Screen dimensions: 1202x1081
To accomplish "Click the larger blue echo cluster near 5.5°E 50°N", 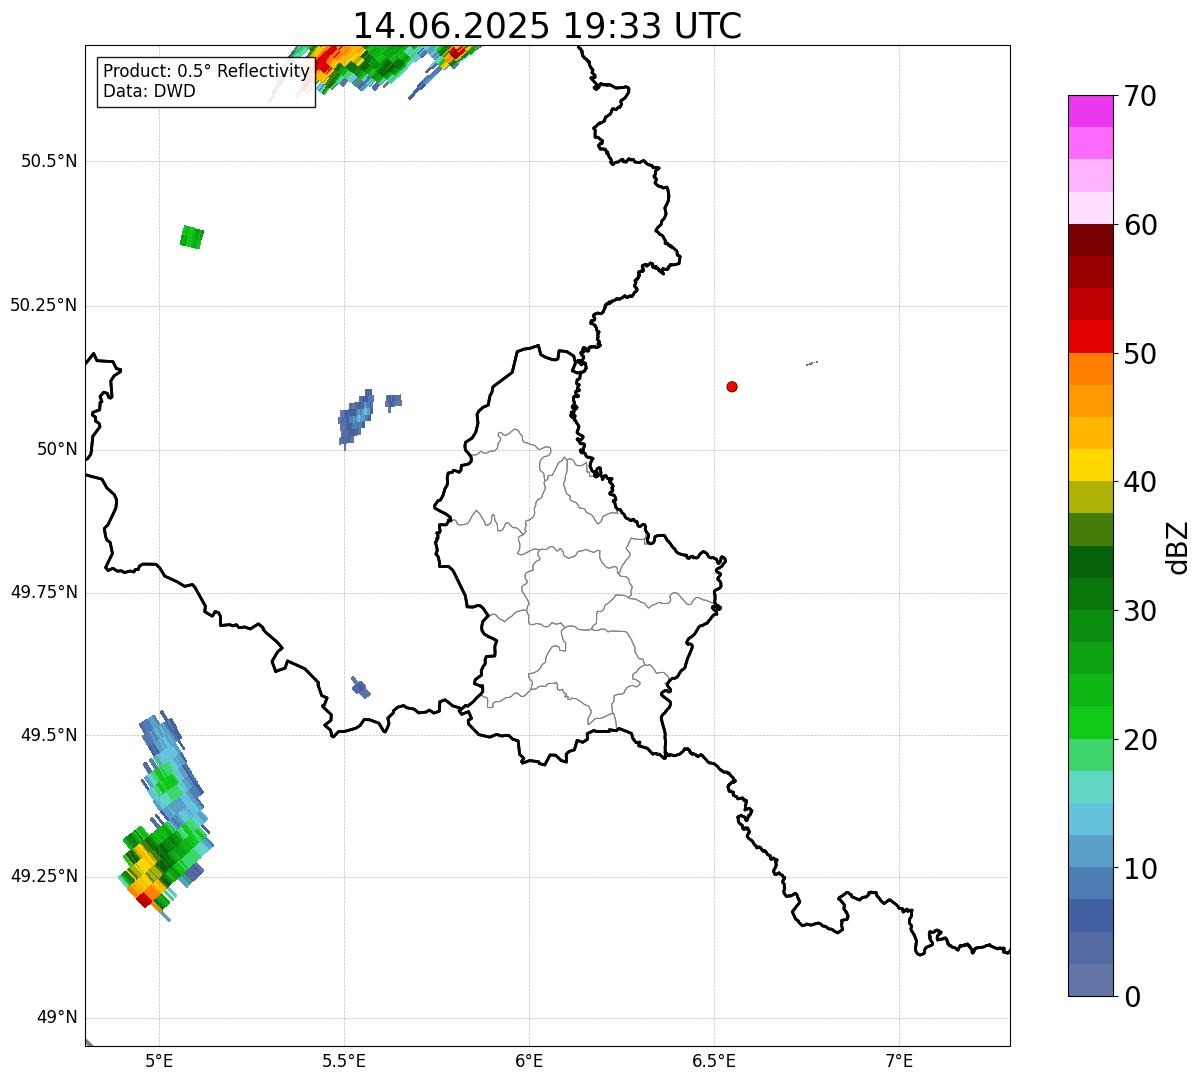I will coord(356,419).
